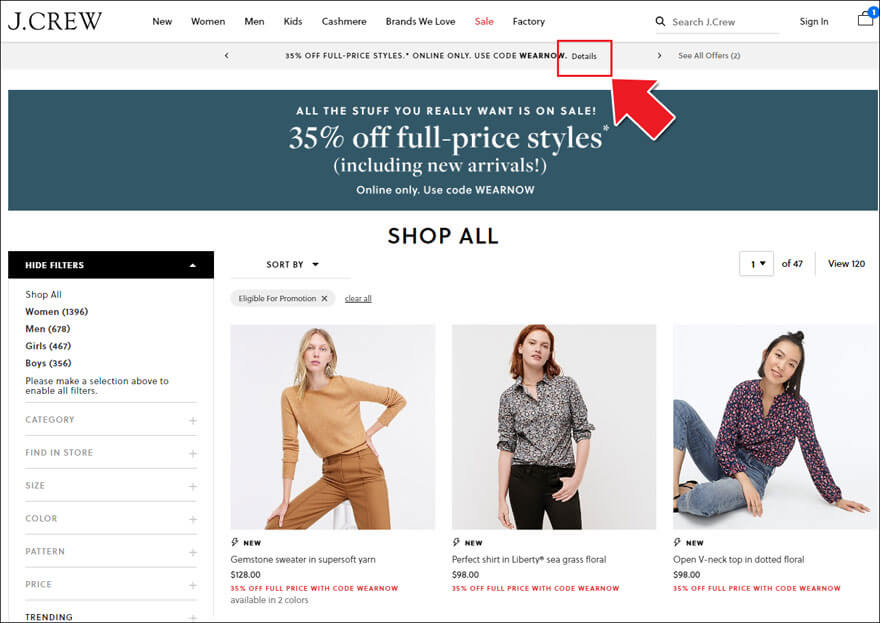This screenshot has height=623, width=880.
Task: Open the Gemstone sweater product image
Action: click(333, 427)
